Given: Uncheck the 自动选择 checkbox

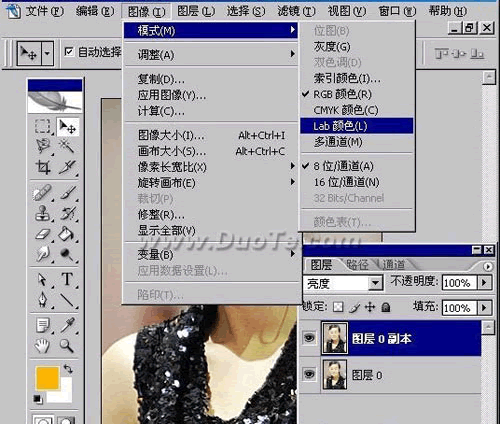Looking at the screenshot, I should (69, 52).
